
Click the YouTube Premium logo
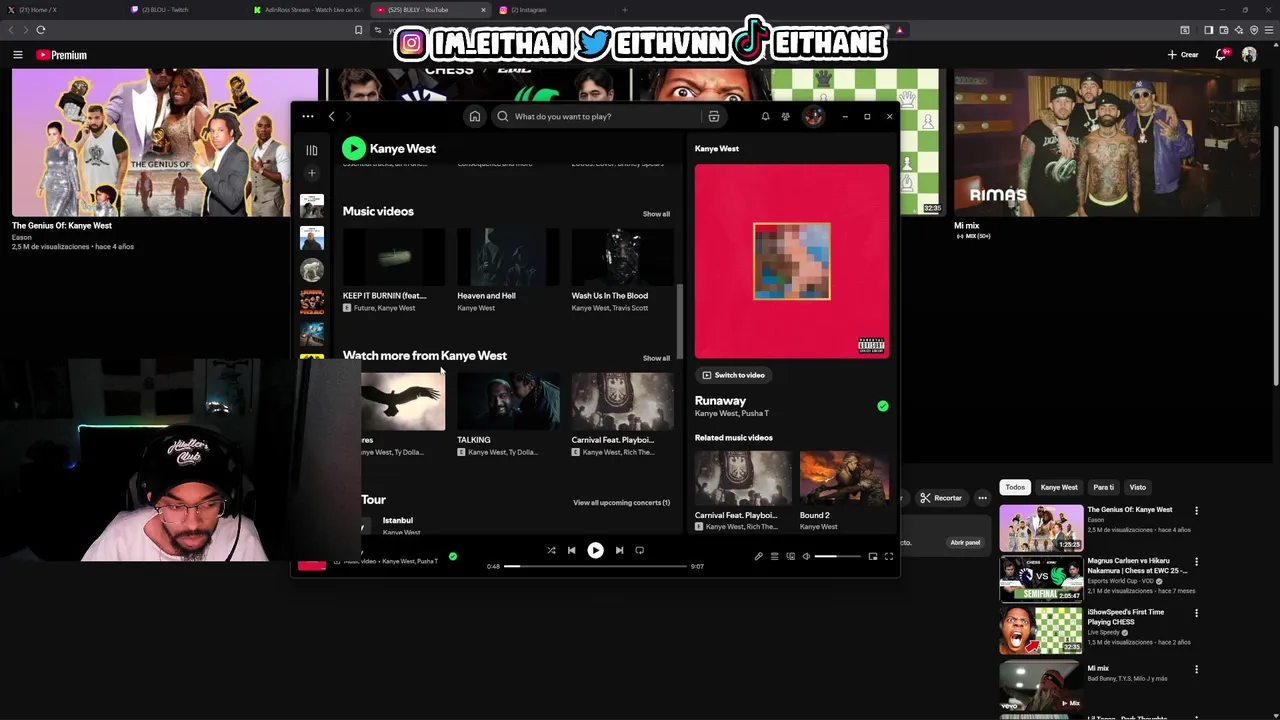click(61, 55)
